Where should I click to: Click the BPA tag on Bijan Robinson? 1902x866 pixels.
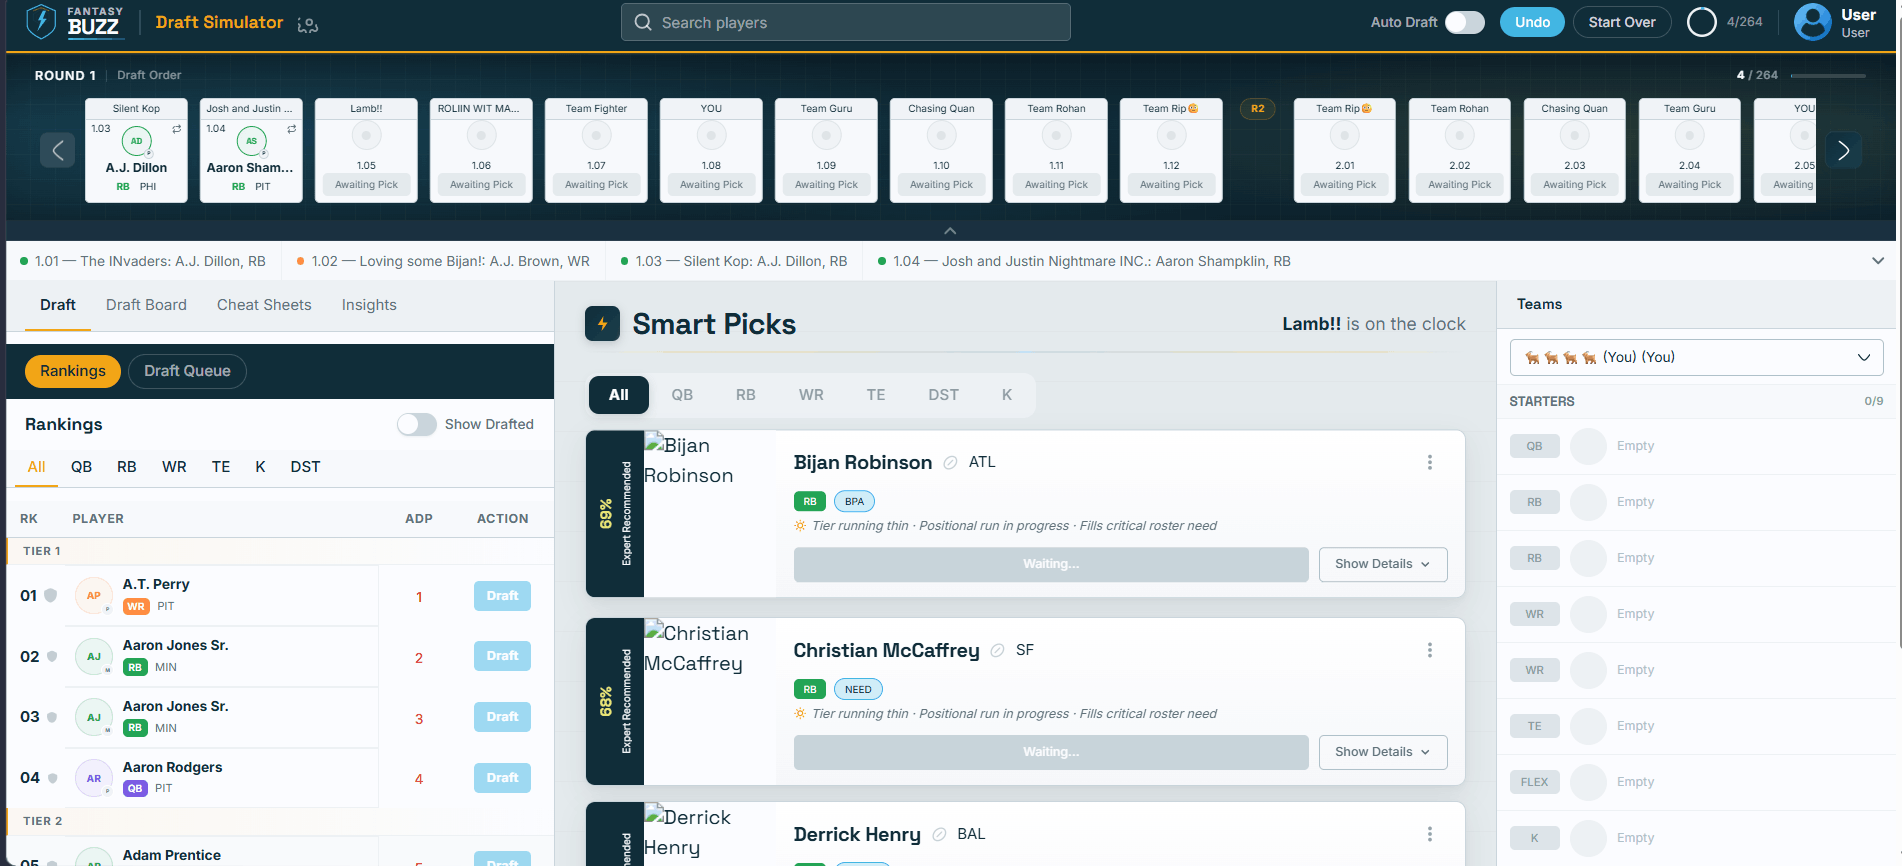[x=854, y=502]
